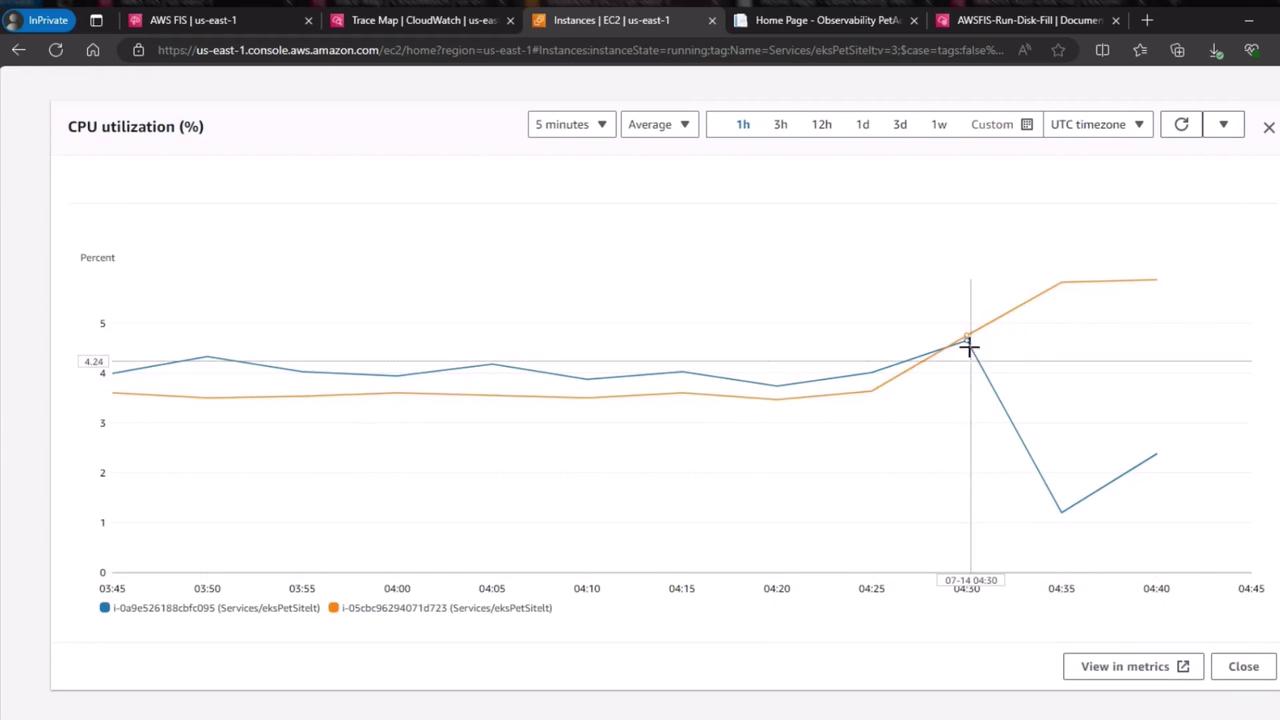Viewport: 1280px width, 720px height.
Task: Open the Downloads icon
Action: [1215, 50]
